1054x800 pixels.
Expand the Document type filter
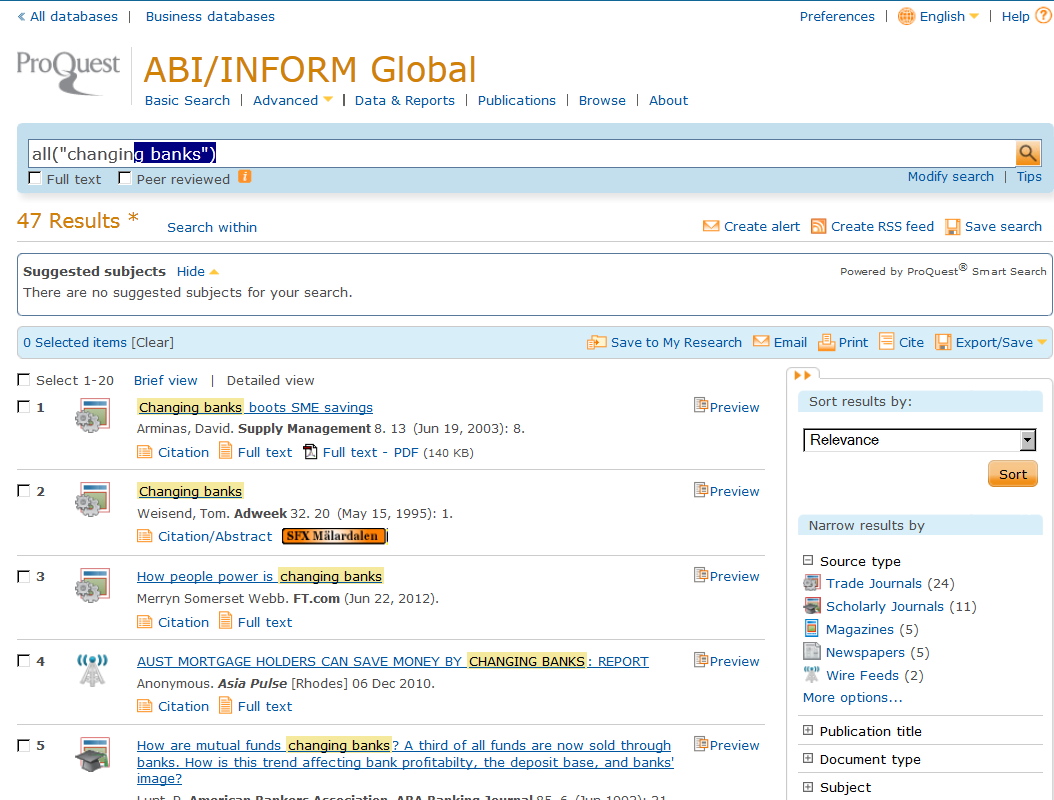point(808,758)
